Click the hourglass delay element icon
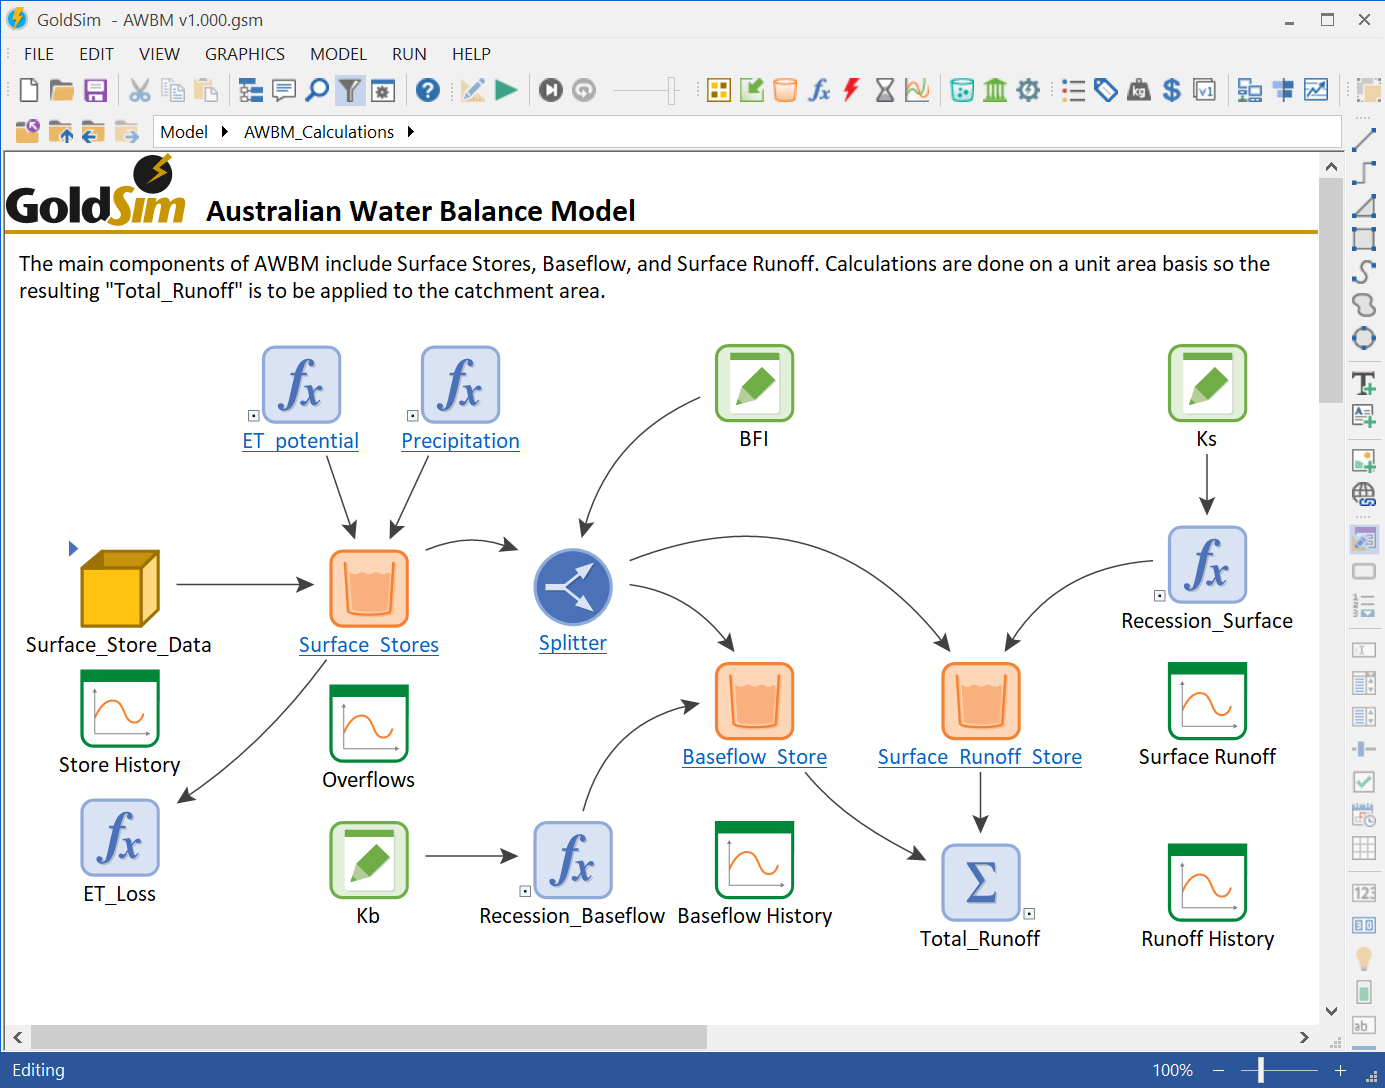 tap(885, 90)
